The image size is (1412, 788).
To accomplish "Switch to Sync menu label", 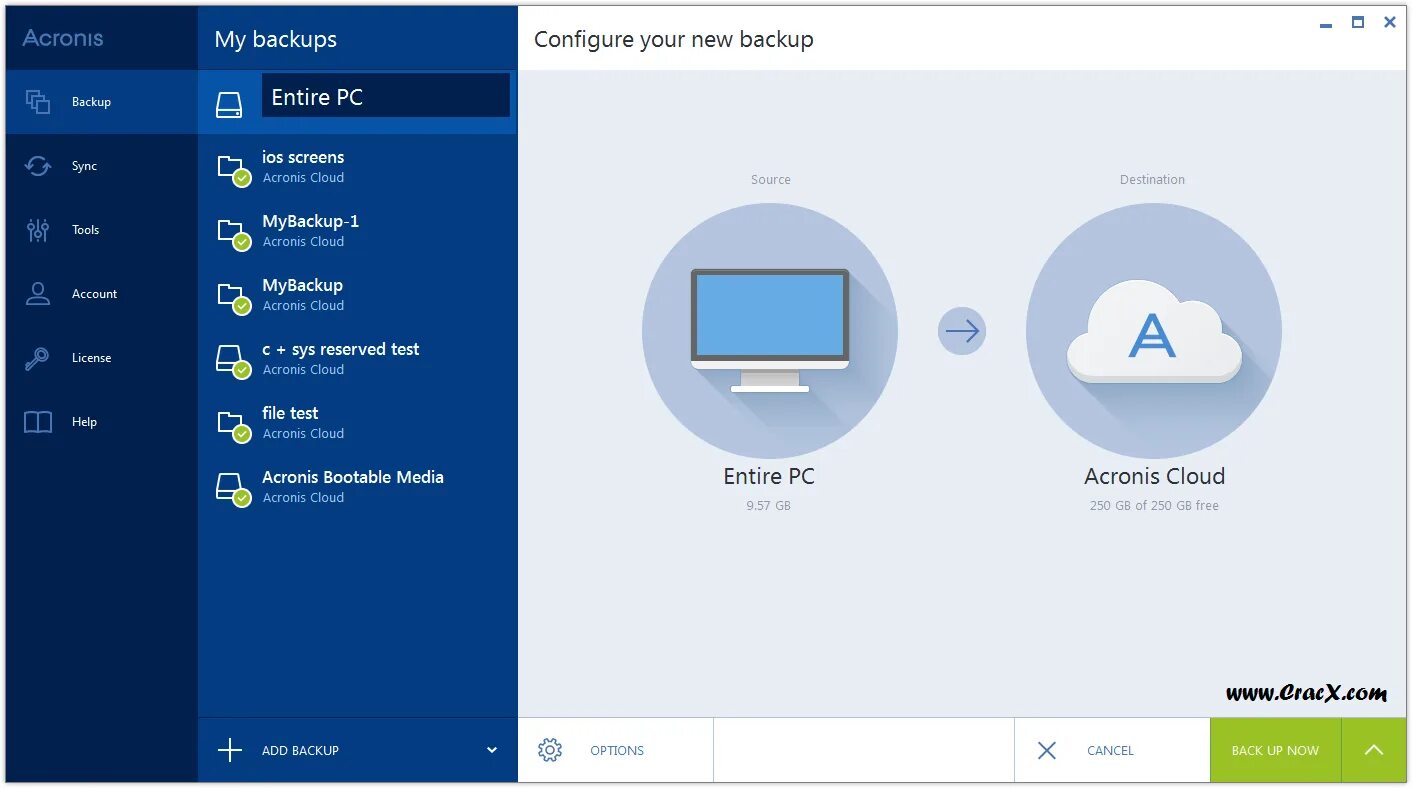I will pos(84,166).
